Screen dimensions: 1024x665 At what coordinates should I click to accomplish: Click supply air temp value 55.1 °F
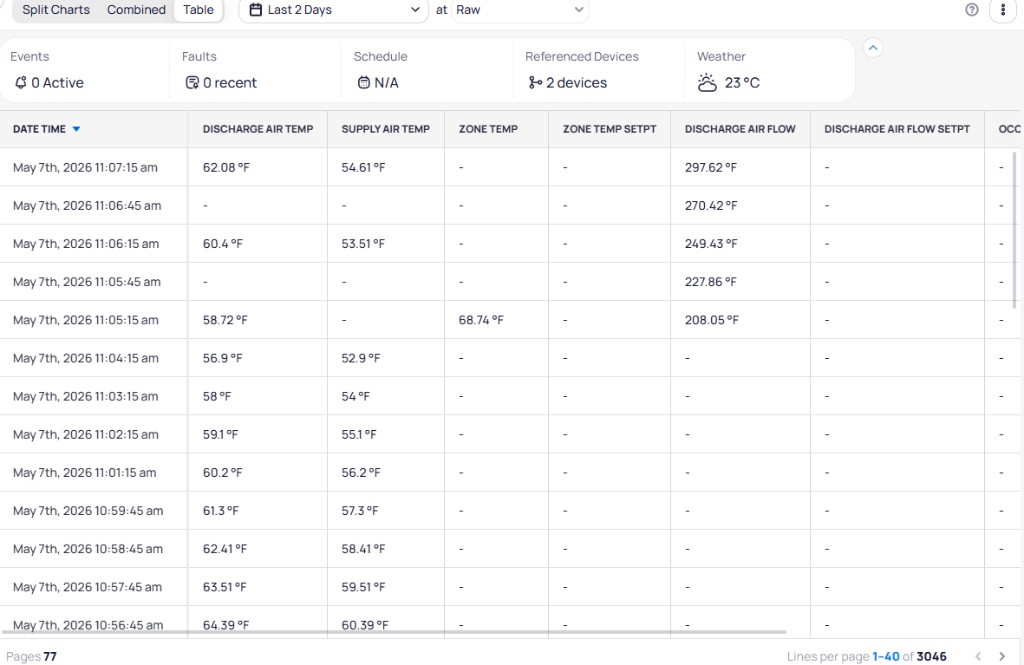[x=359, y=434]
